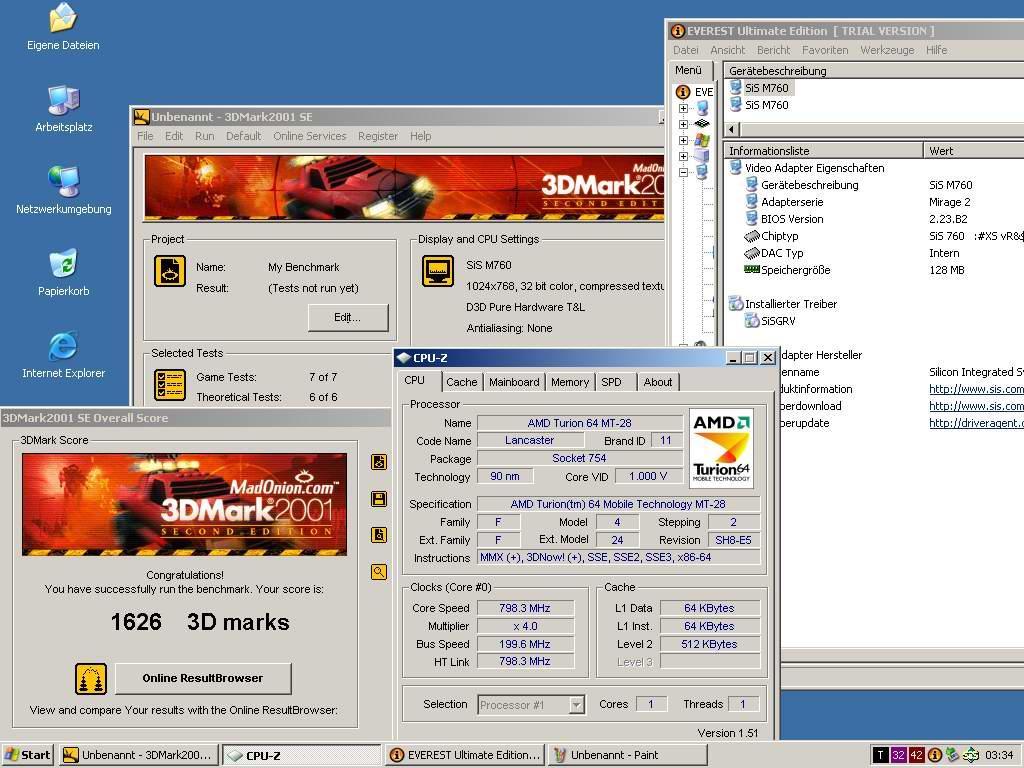Click the Display and CPU Settings monitor icon

click(438, 271)
